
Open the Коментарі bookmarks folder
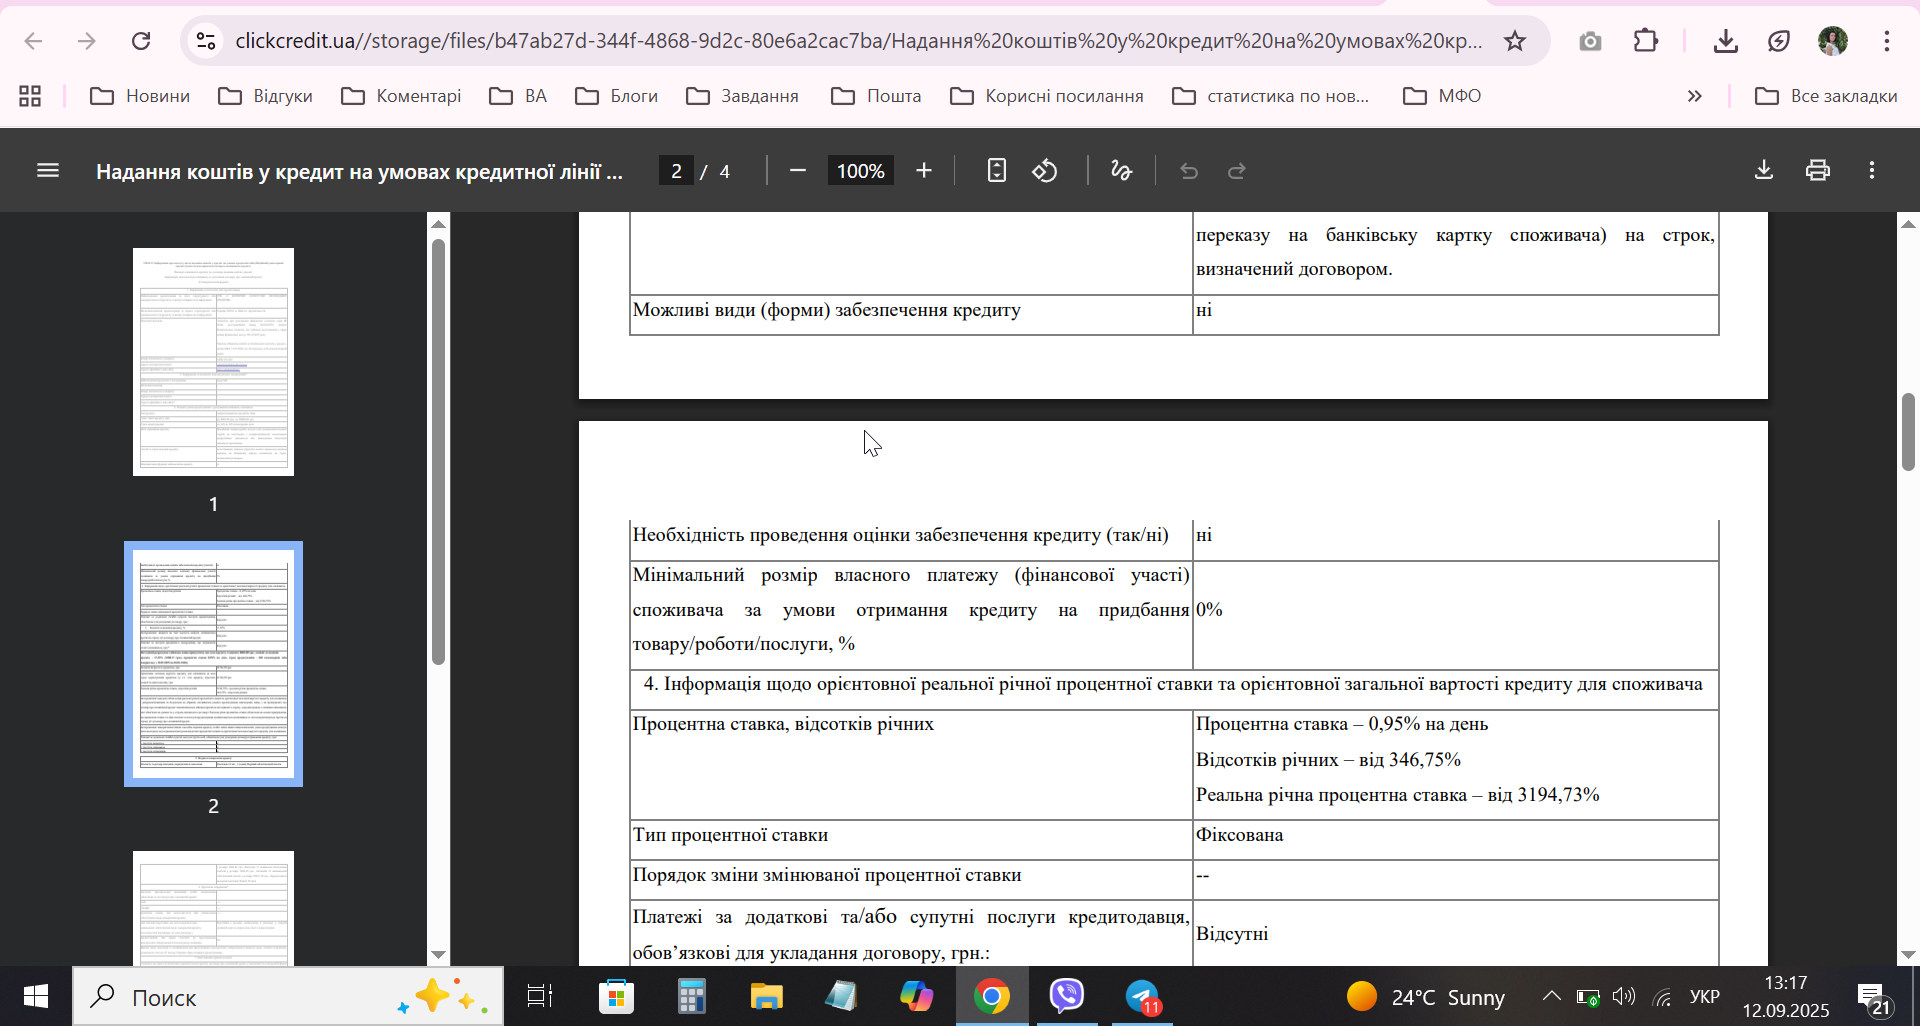click(x=401, y=96)
